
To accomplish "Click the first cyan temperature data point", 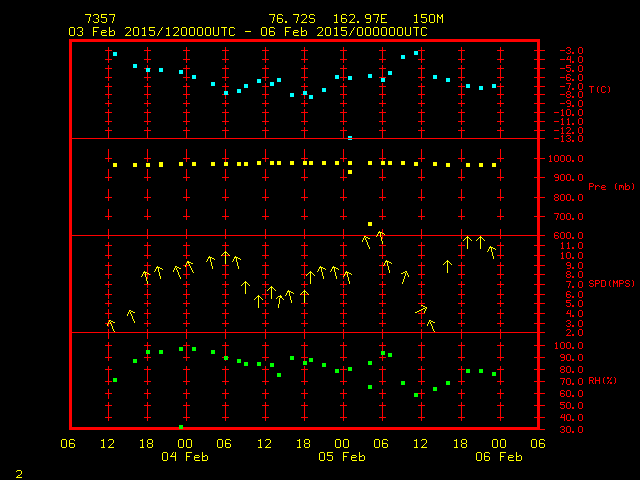I will coord(115,54).
